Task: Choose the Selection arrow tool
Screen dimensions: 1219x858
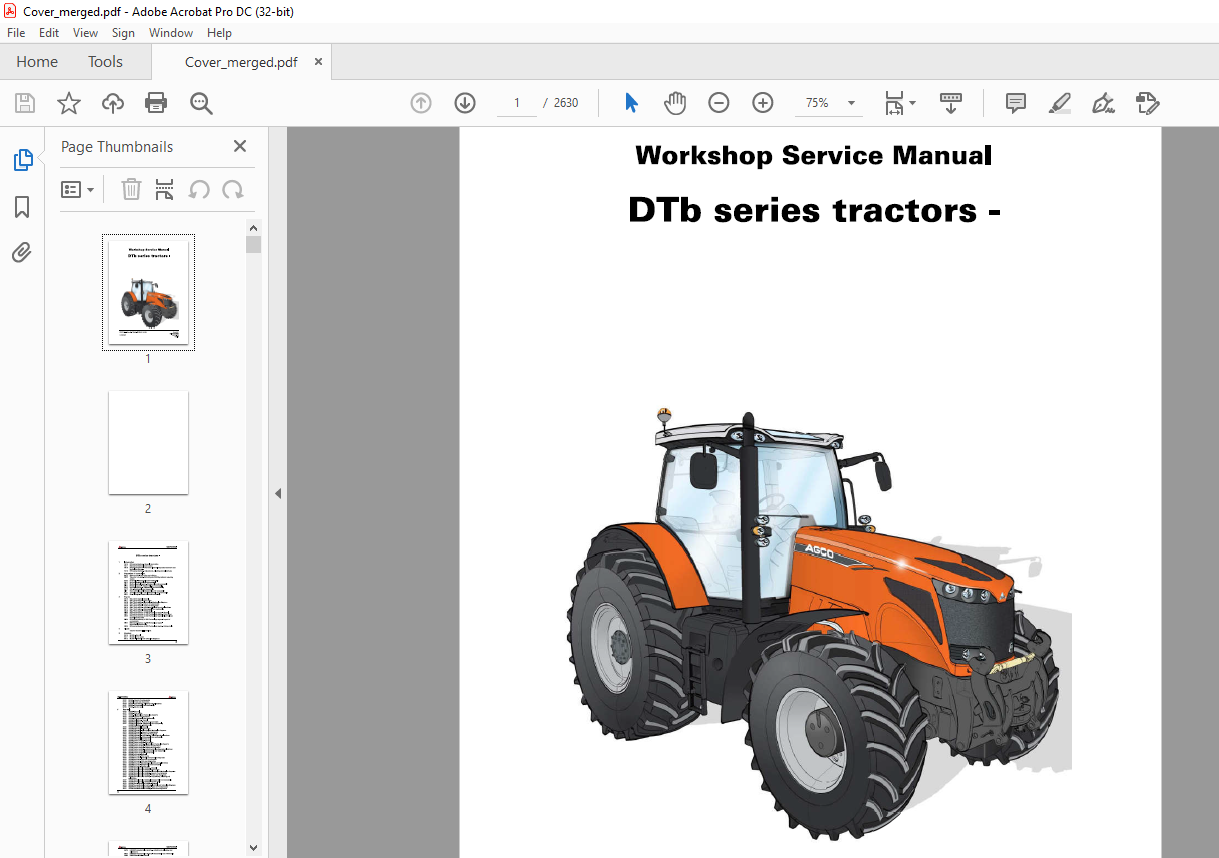Action: tap(631, 103)
